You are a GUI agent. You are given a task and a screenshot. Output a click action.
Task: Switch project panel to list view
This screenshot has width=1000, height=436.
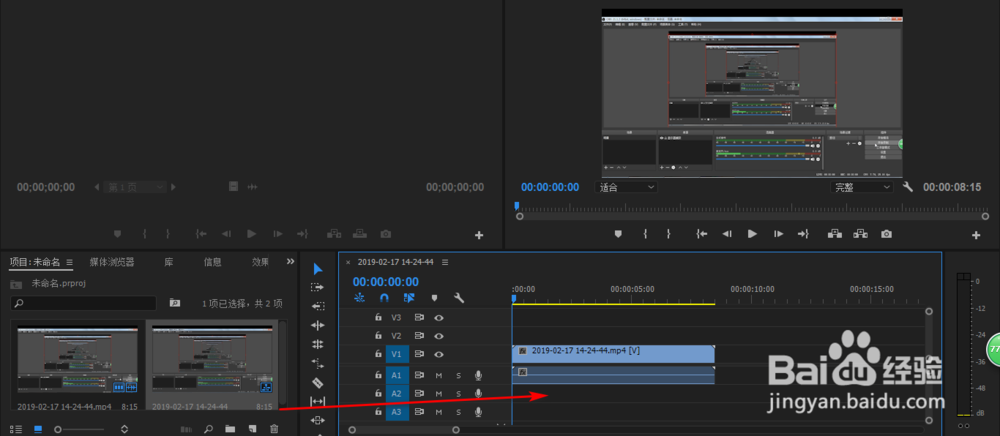[x=14, y=429]
